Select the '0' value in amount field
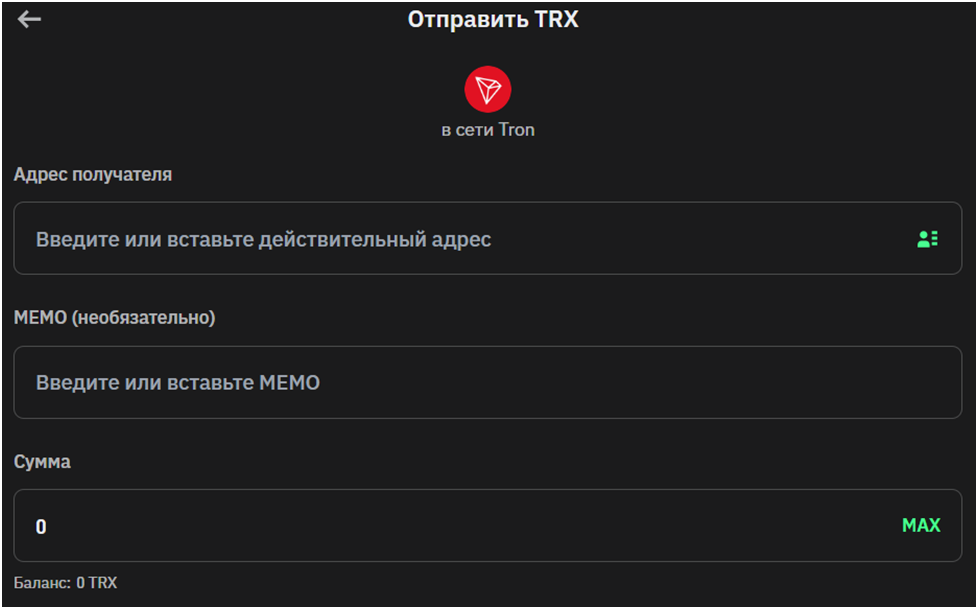978x609 pixels. pos(41,527)
